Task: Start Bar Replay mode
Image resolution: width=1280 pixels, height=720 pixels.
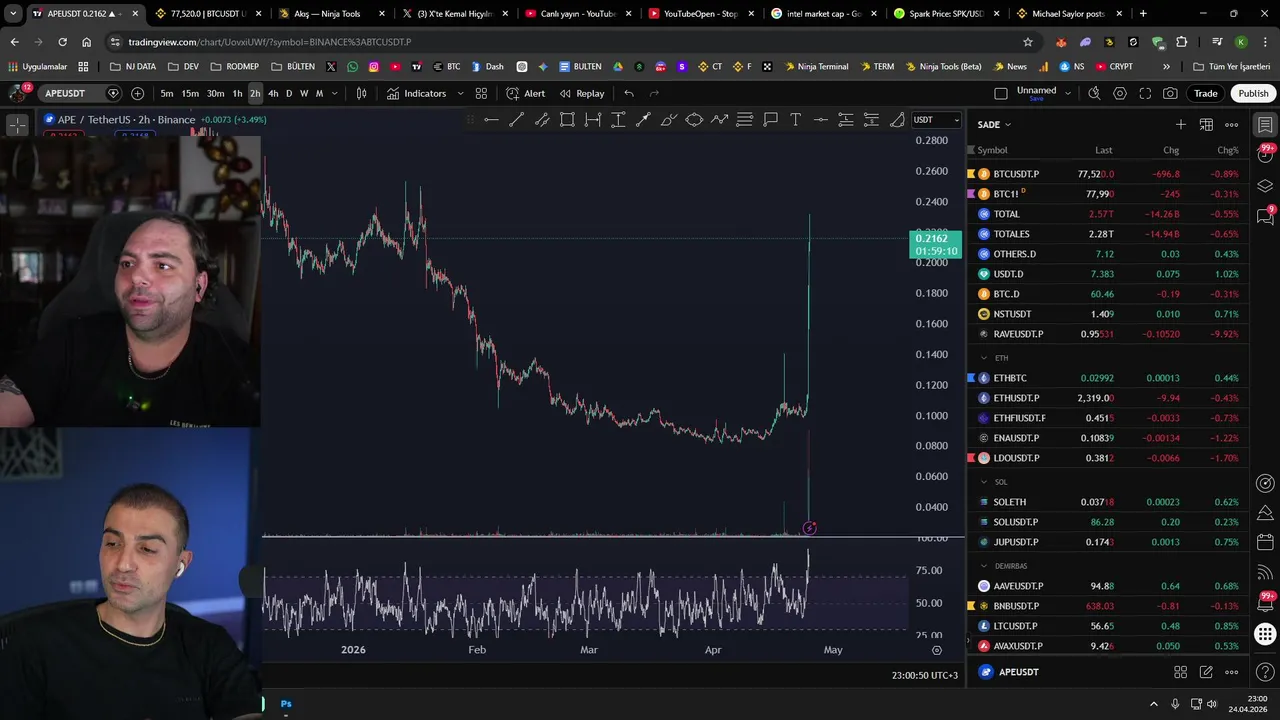Action: coord(582,93)
